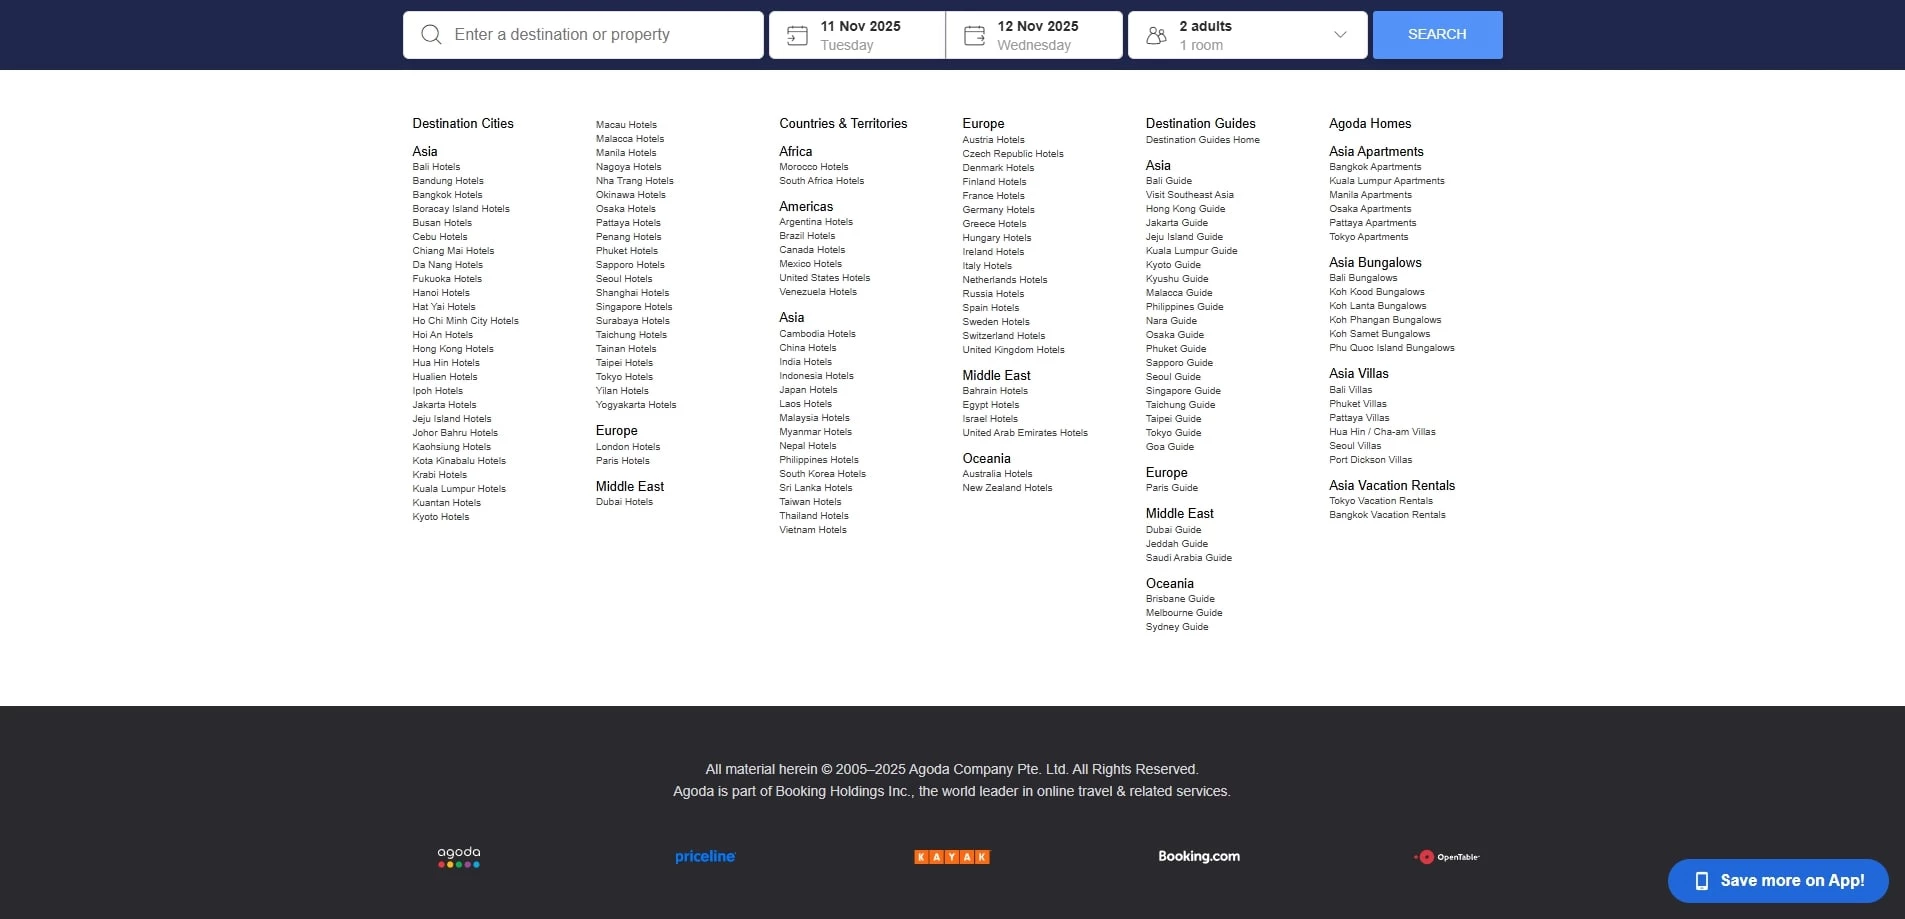1905x919 pixels.
Task: Follow the United Kingdom Hotels link
Action: pyautogui.click(x=1013, y=350)
